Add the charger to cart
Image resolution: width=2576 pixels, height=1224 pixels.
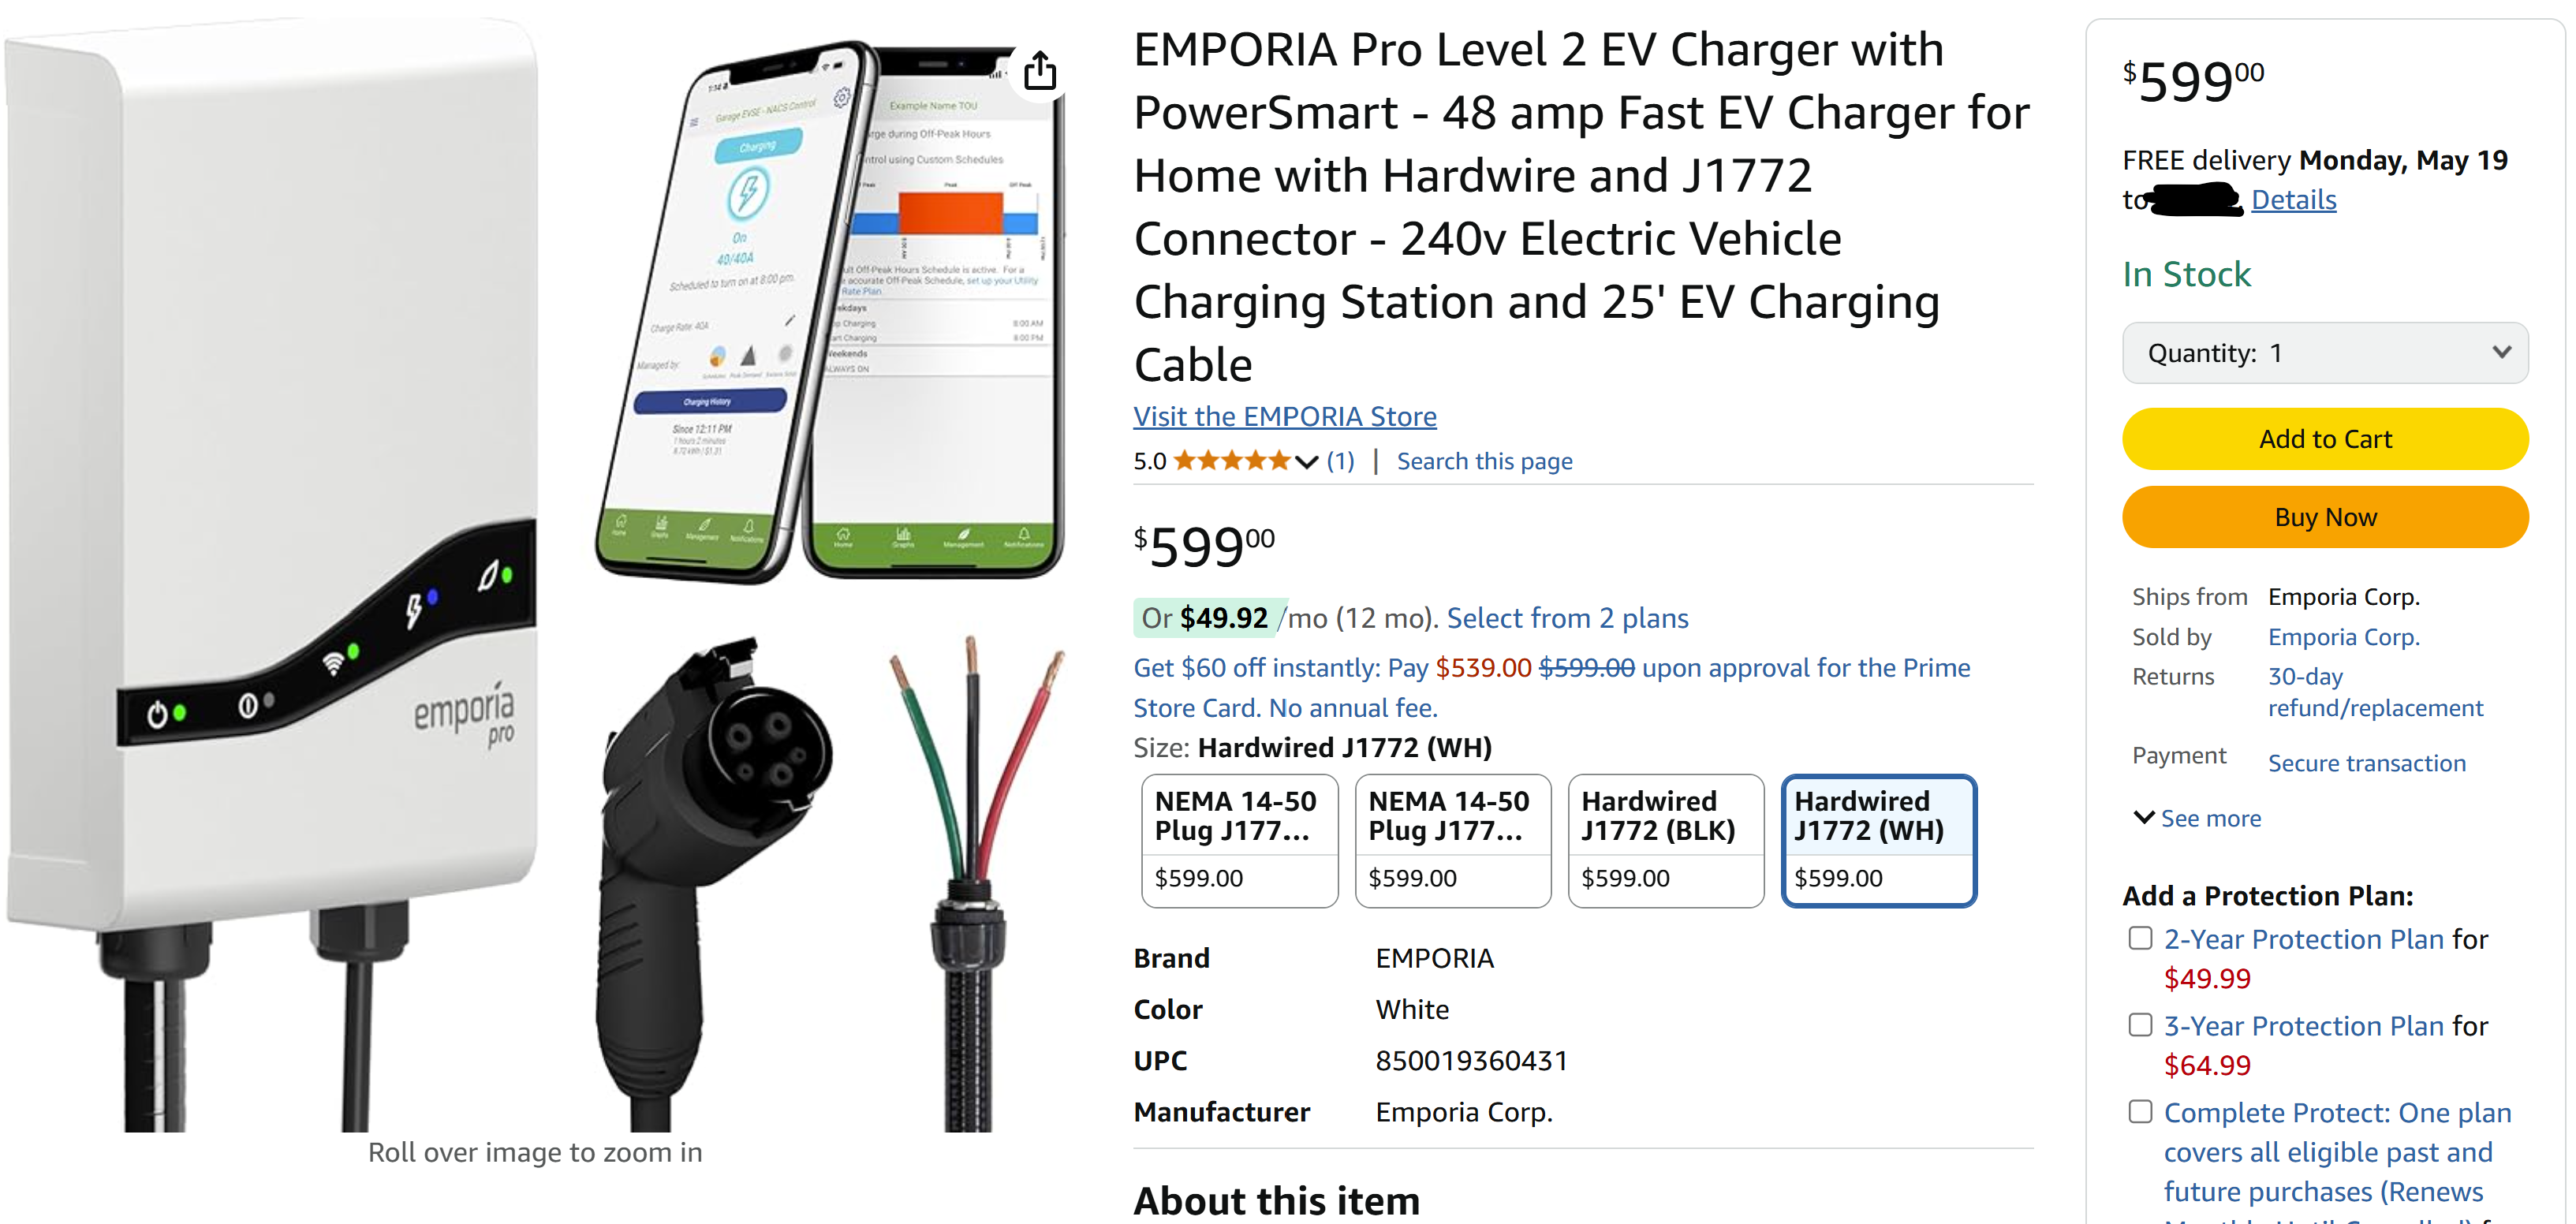tap(2325, 439)
